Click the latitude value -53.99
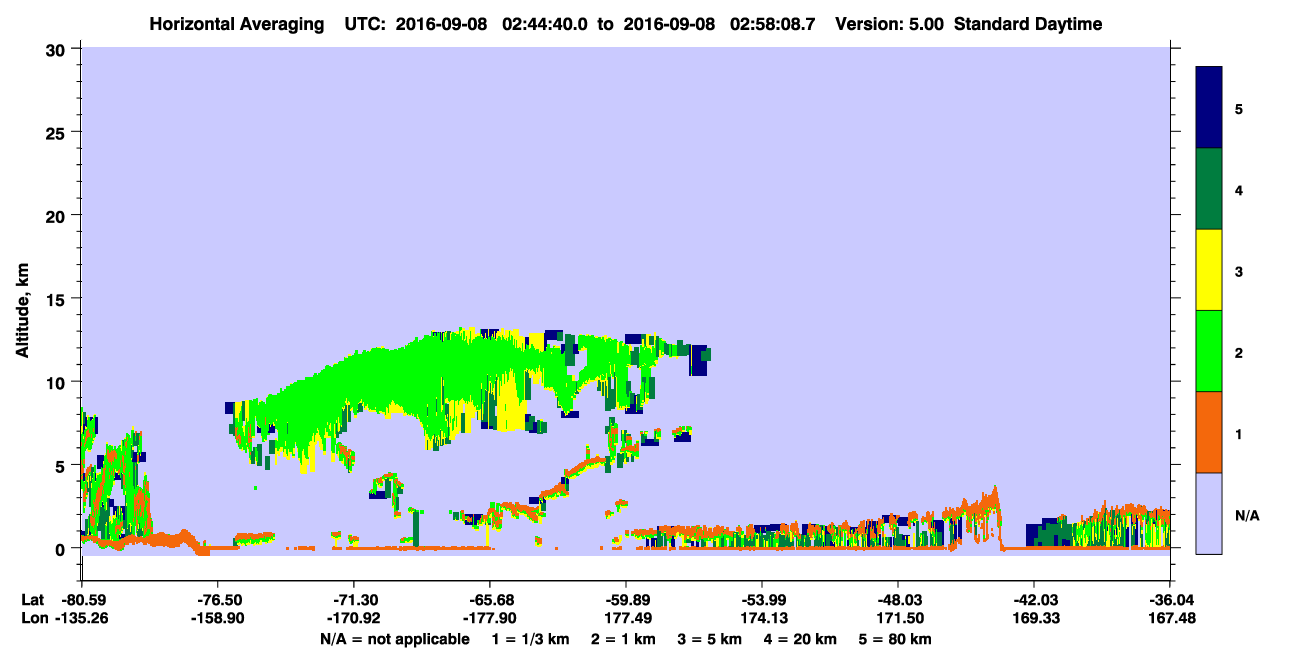The image size is (1300, 667). [x=762, y=600]
